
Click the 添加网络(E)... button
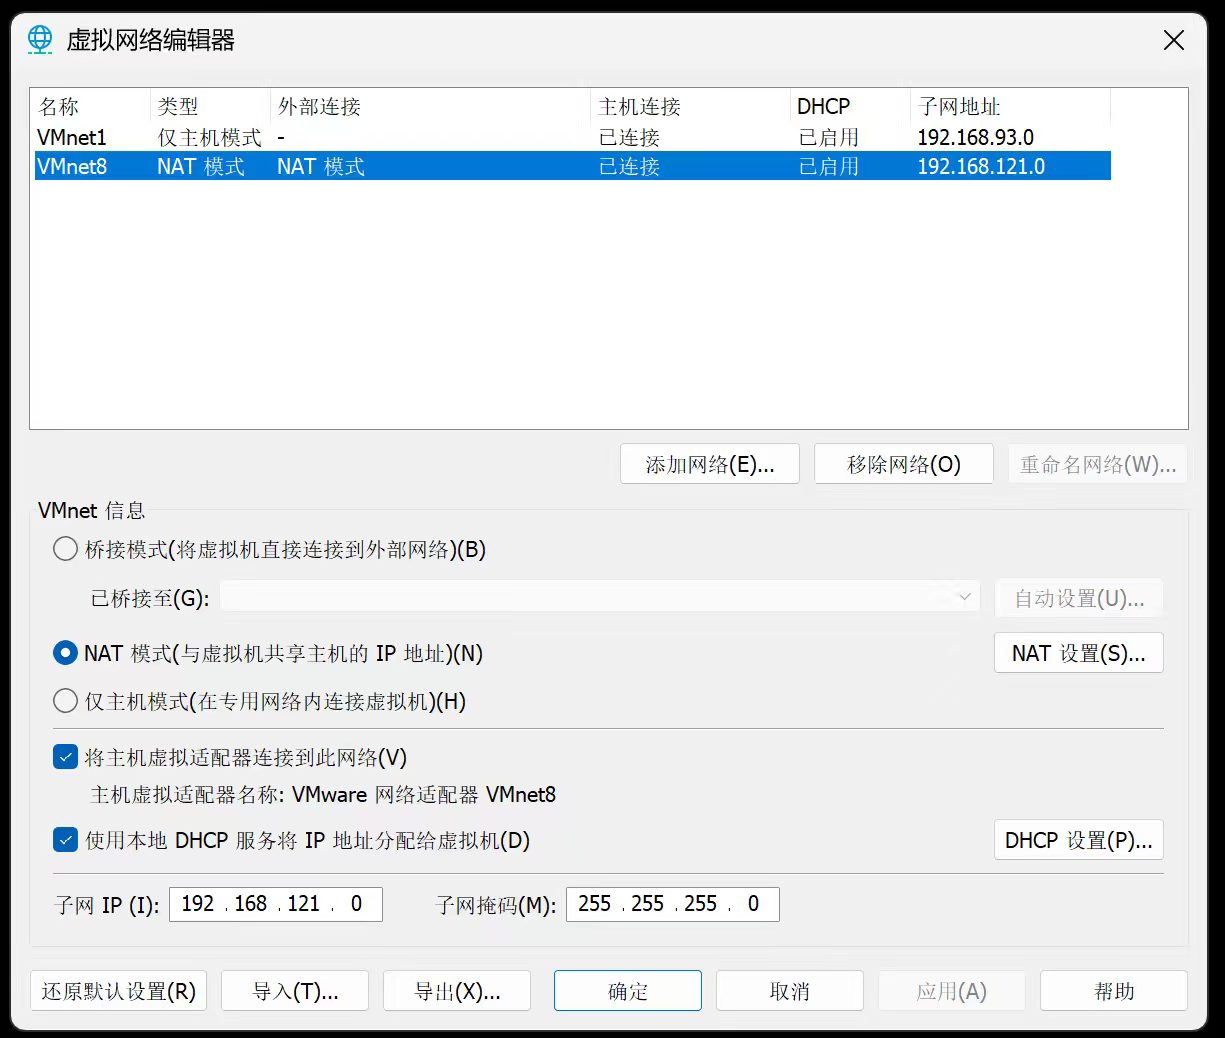(710, 464)
